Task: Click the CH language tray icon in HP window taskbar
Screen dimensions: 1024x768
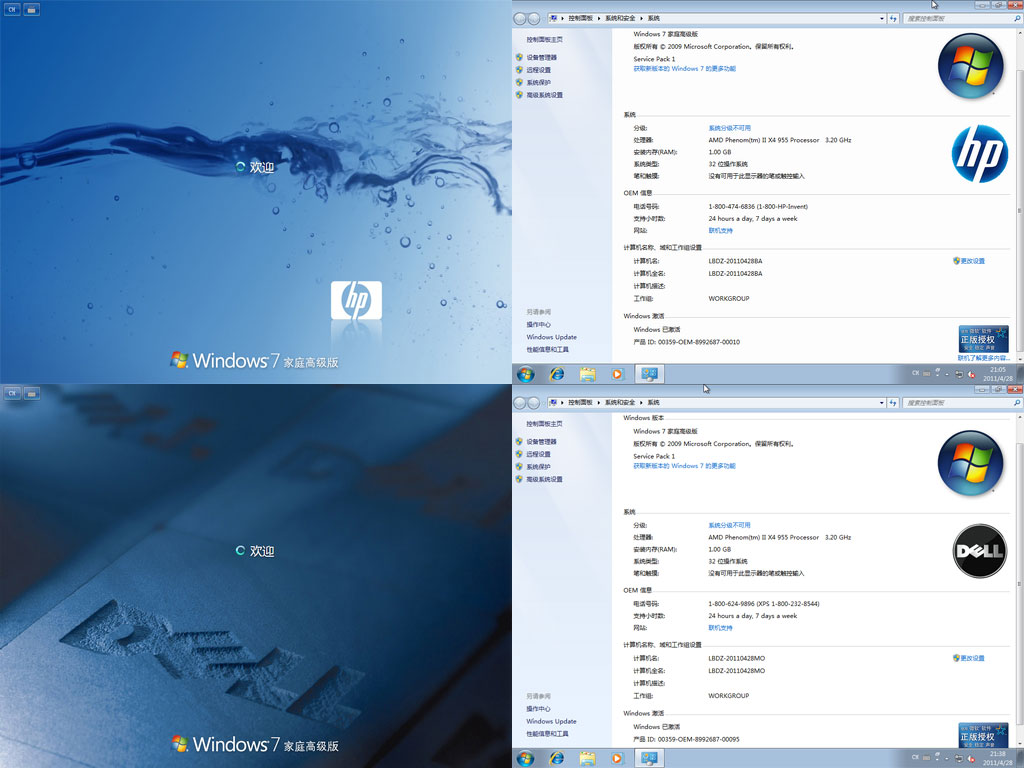Action: coord(916,374)
